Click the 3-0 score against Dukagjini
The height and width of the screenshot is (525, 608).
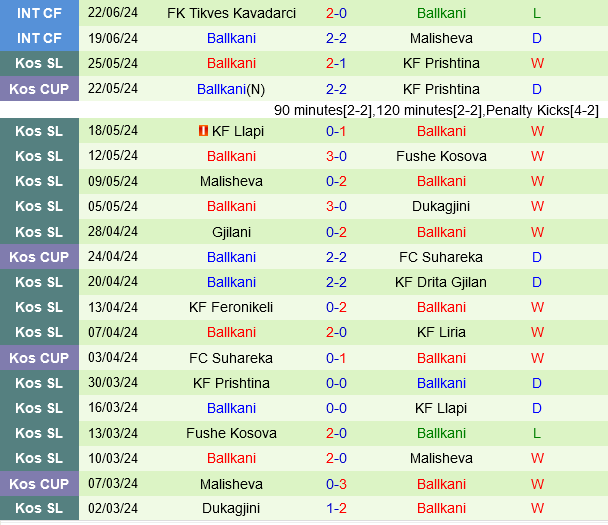pos(336,206)
